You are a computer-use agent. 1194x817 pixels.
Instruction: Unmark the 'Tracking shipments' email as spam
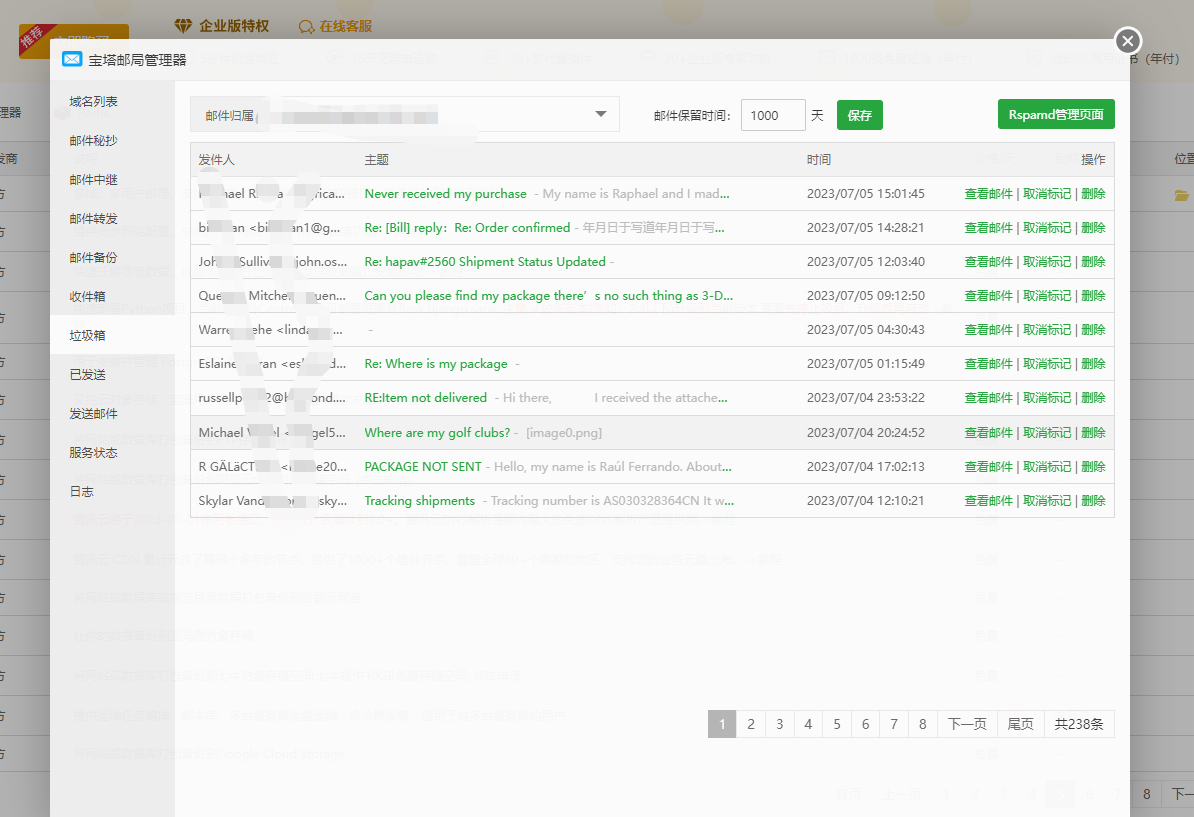1046,501
